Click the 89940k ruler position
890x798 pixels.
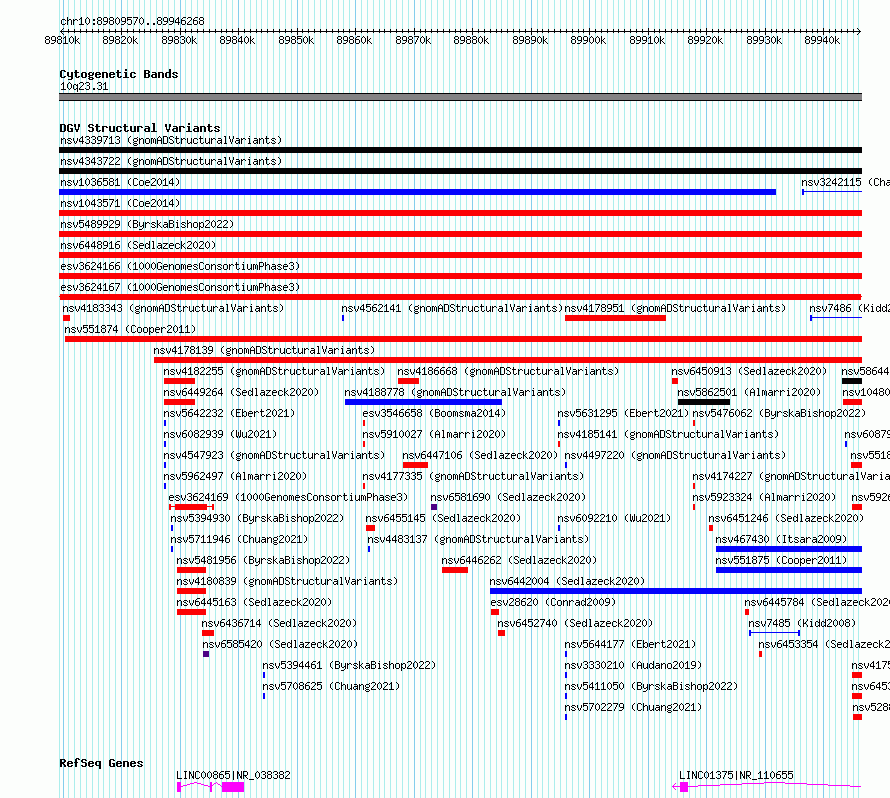coord(822,40)
